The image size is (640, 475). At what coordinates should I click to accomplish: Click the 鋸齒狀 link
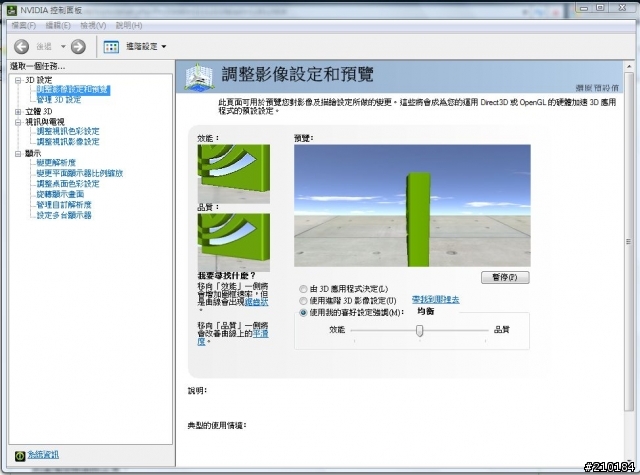pos(256,302)
